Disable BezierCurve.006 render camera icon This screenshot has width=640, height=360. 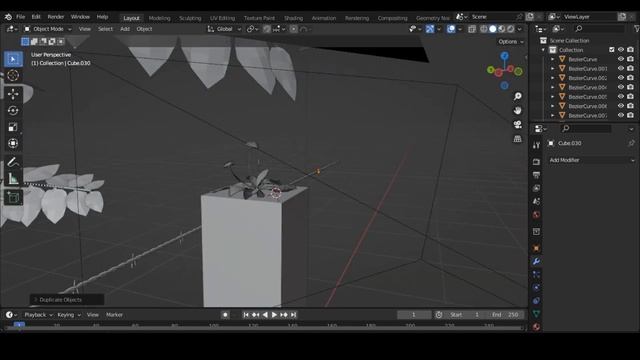tap(630, 106)
